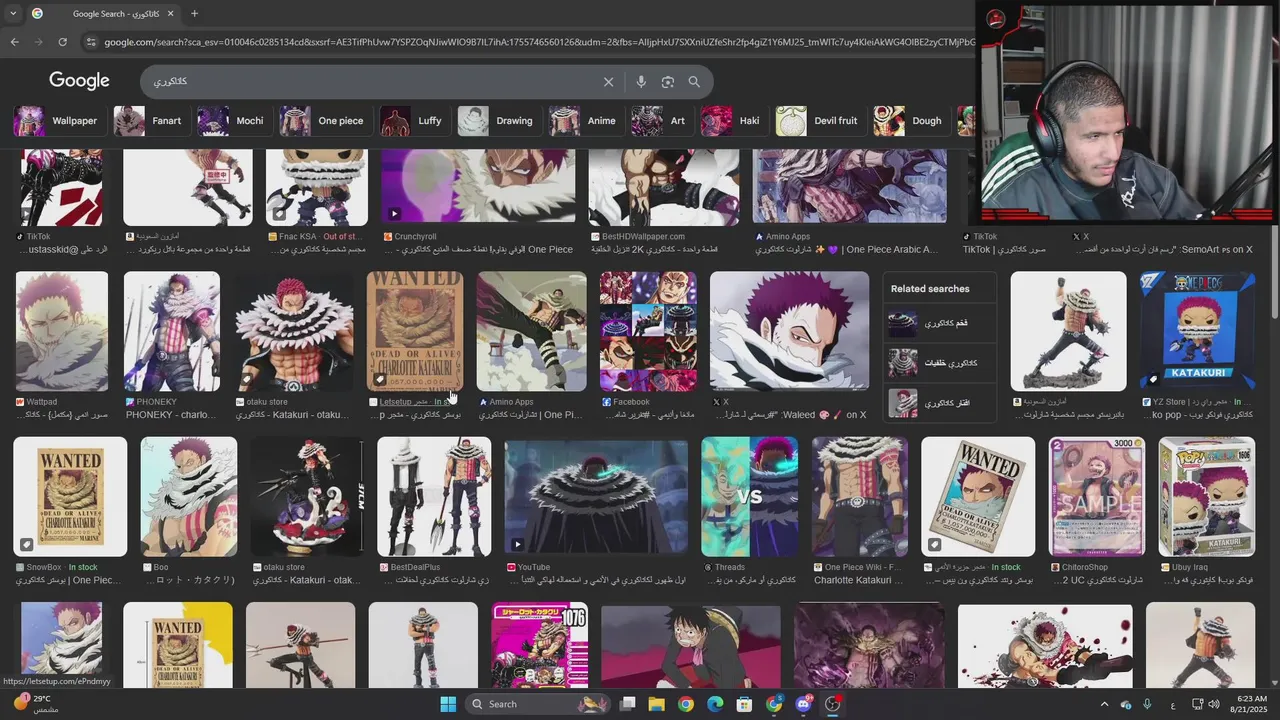Click the 'PHONEKY - charlo...' result caption
The width and height of the screenshot is (1280, 720).
coord(170,415)
